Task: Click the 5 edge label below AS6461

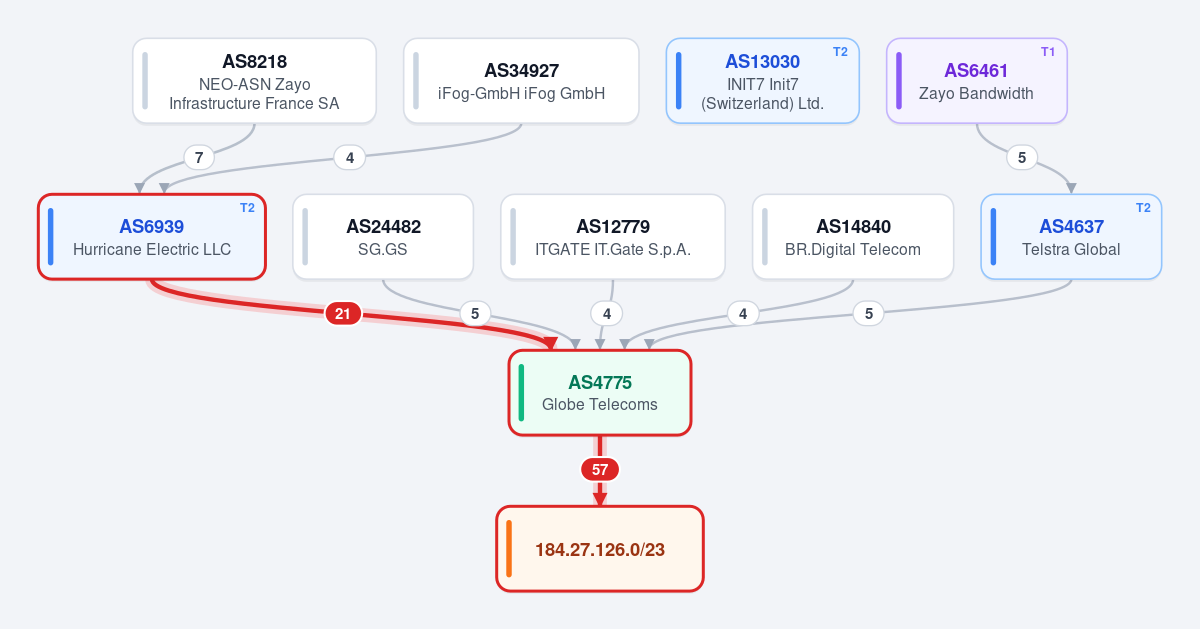Action: 1021,157
